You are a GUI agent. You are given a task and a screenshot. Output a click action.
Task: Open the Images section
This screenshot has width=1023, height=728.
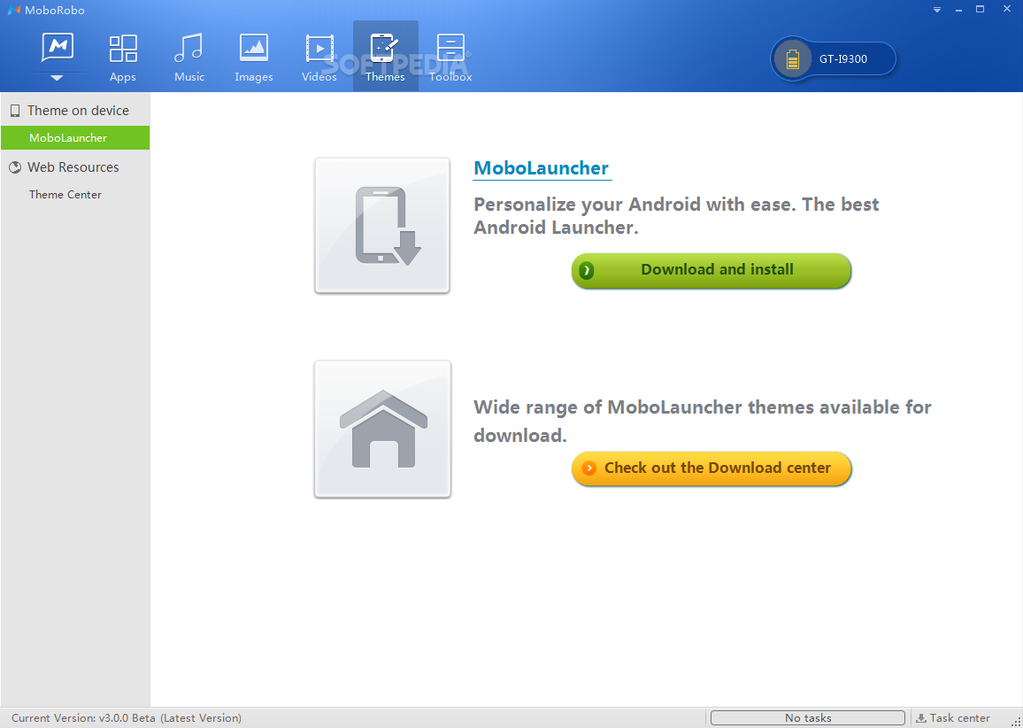(254, 58)
